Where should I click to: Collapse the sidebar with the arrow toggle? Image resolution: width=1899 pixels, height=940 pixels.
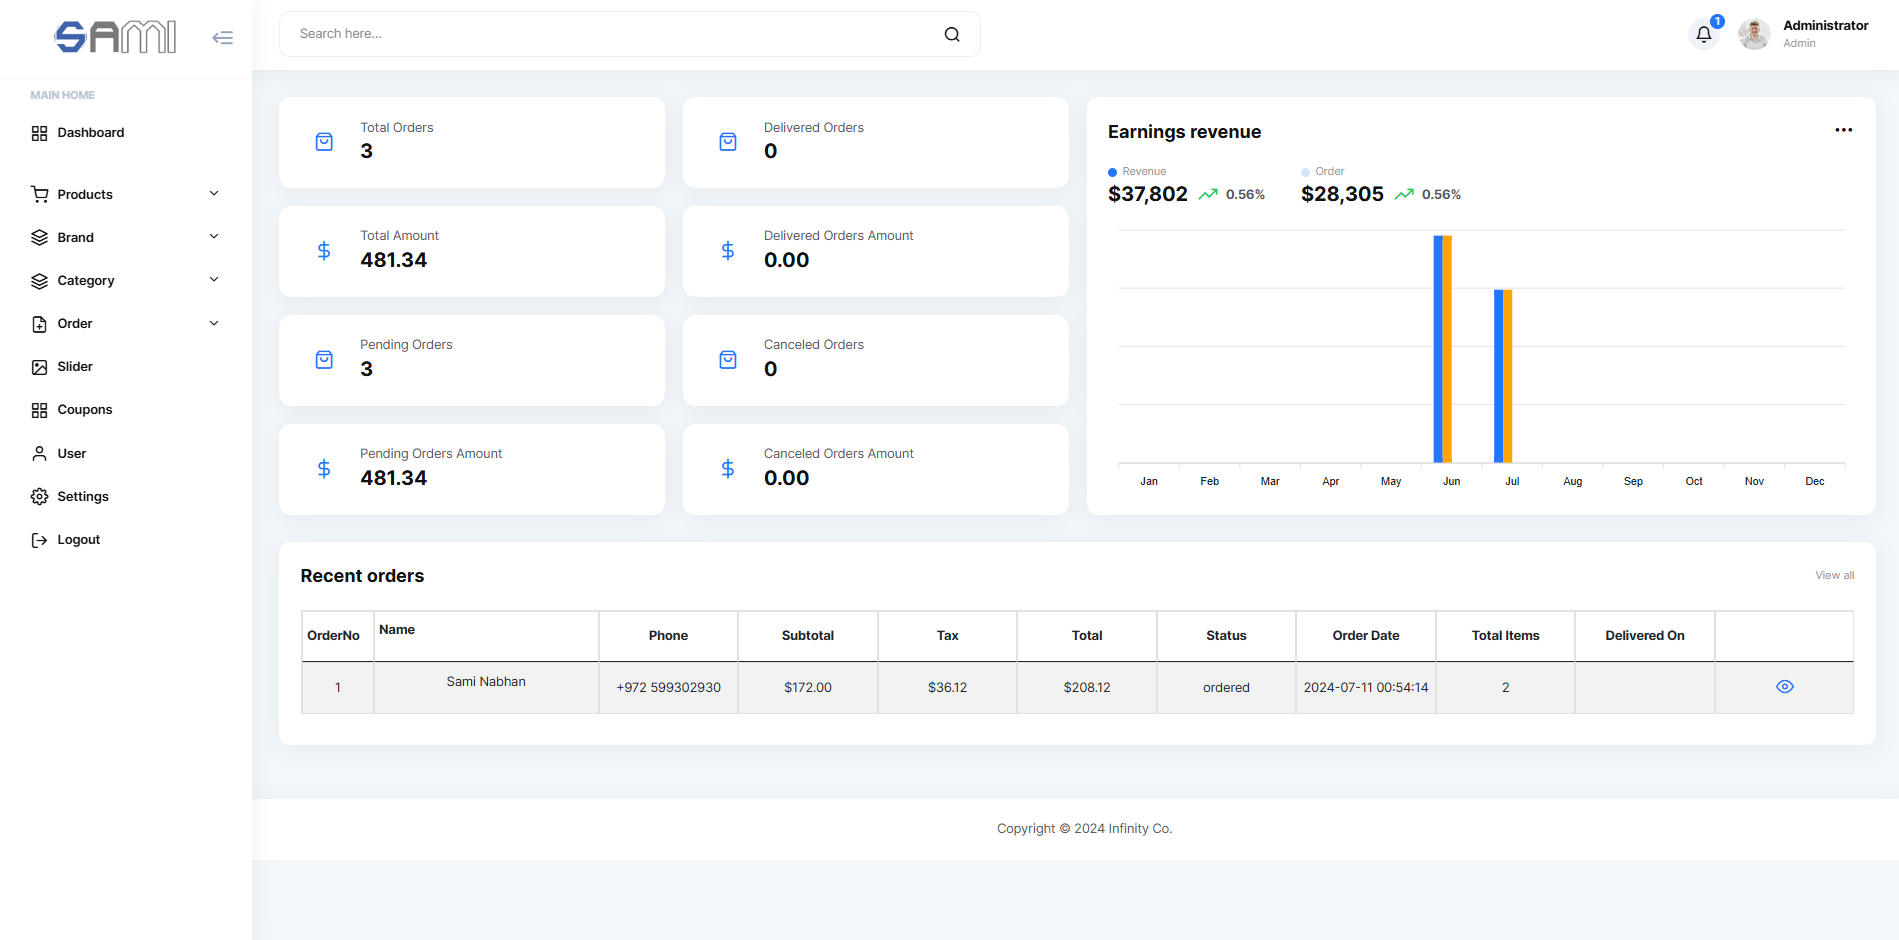coord(222,36)
